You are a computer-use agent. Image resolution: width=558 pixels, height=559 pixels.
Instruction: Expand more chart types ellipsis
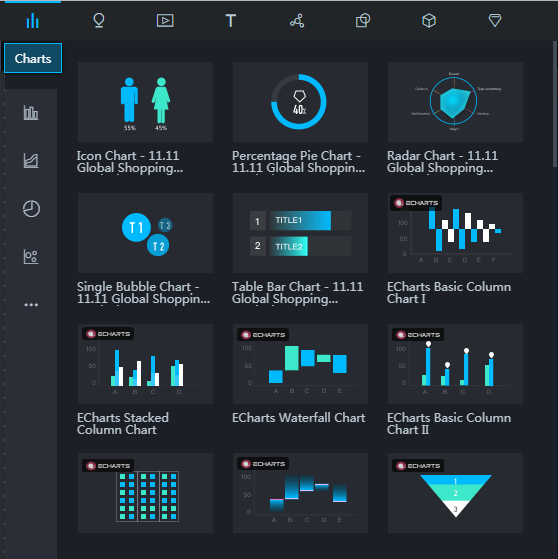pos(31,305)
